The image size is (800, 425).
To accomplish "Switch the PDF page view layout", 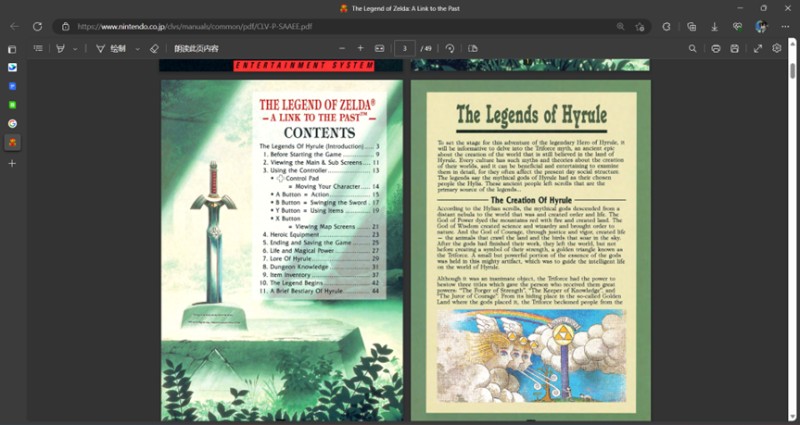I will tap(473, 48).
